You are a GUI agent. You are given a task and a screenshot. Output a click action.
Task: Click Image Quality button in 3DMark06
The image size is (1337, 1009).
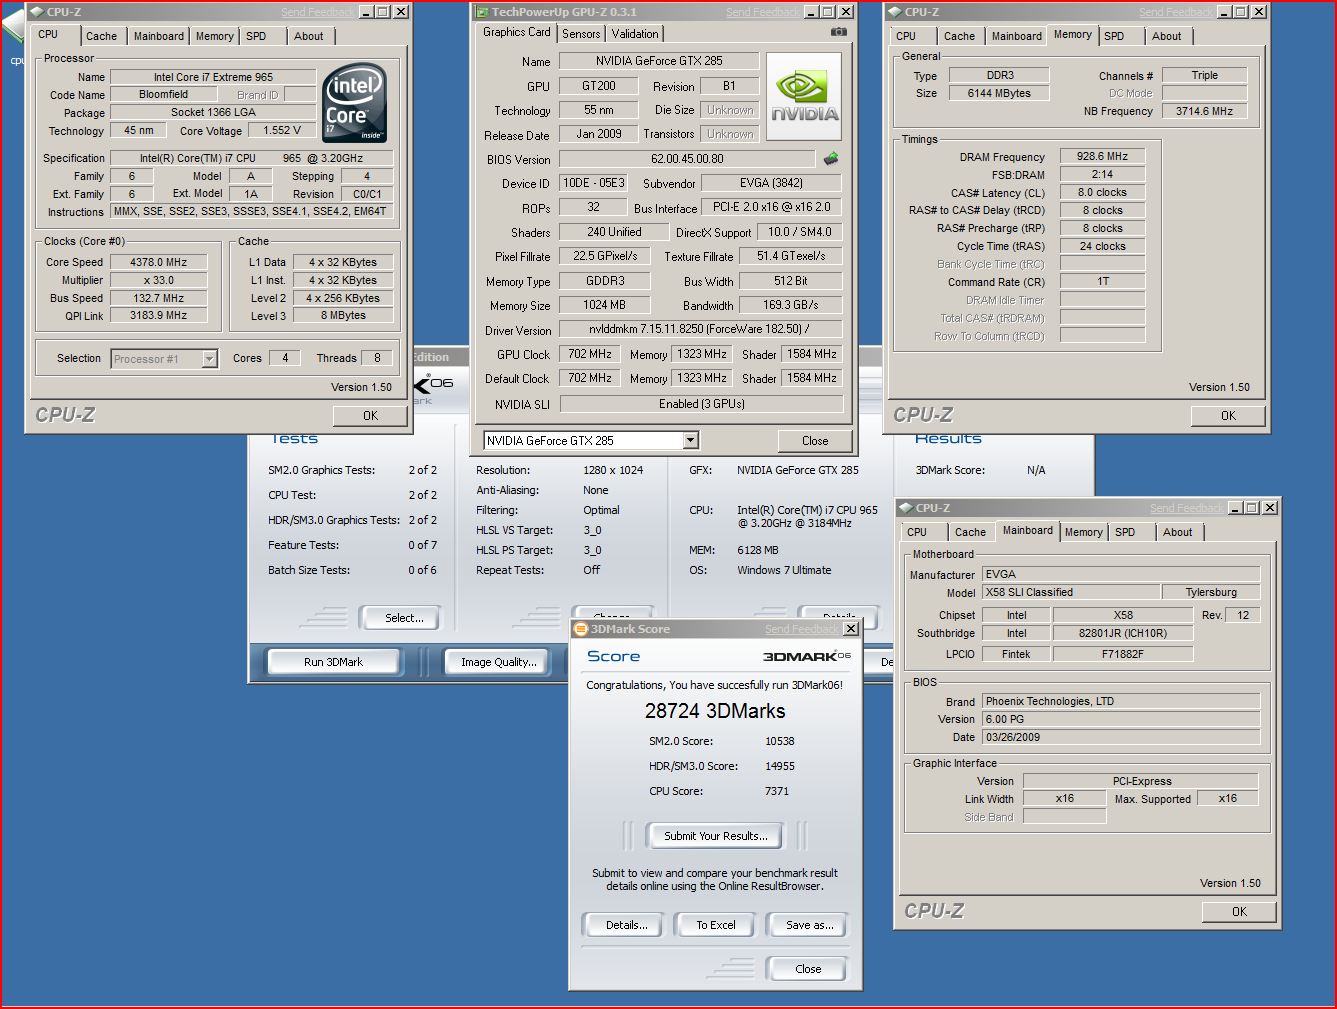coord(498,662)
